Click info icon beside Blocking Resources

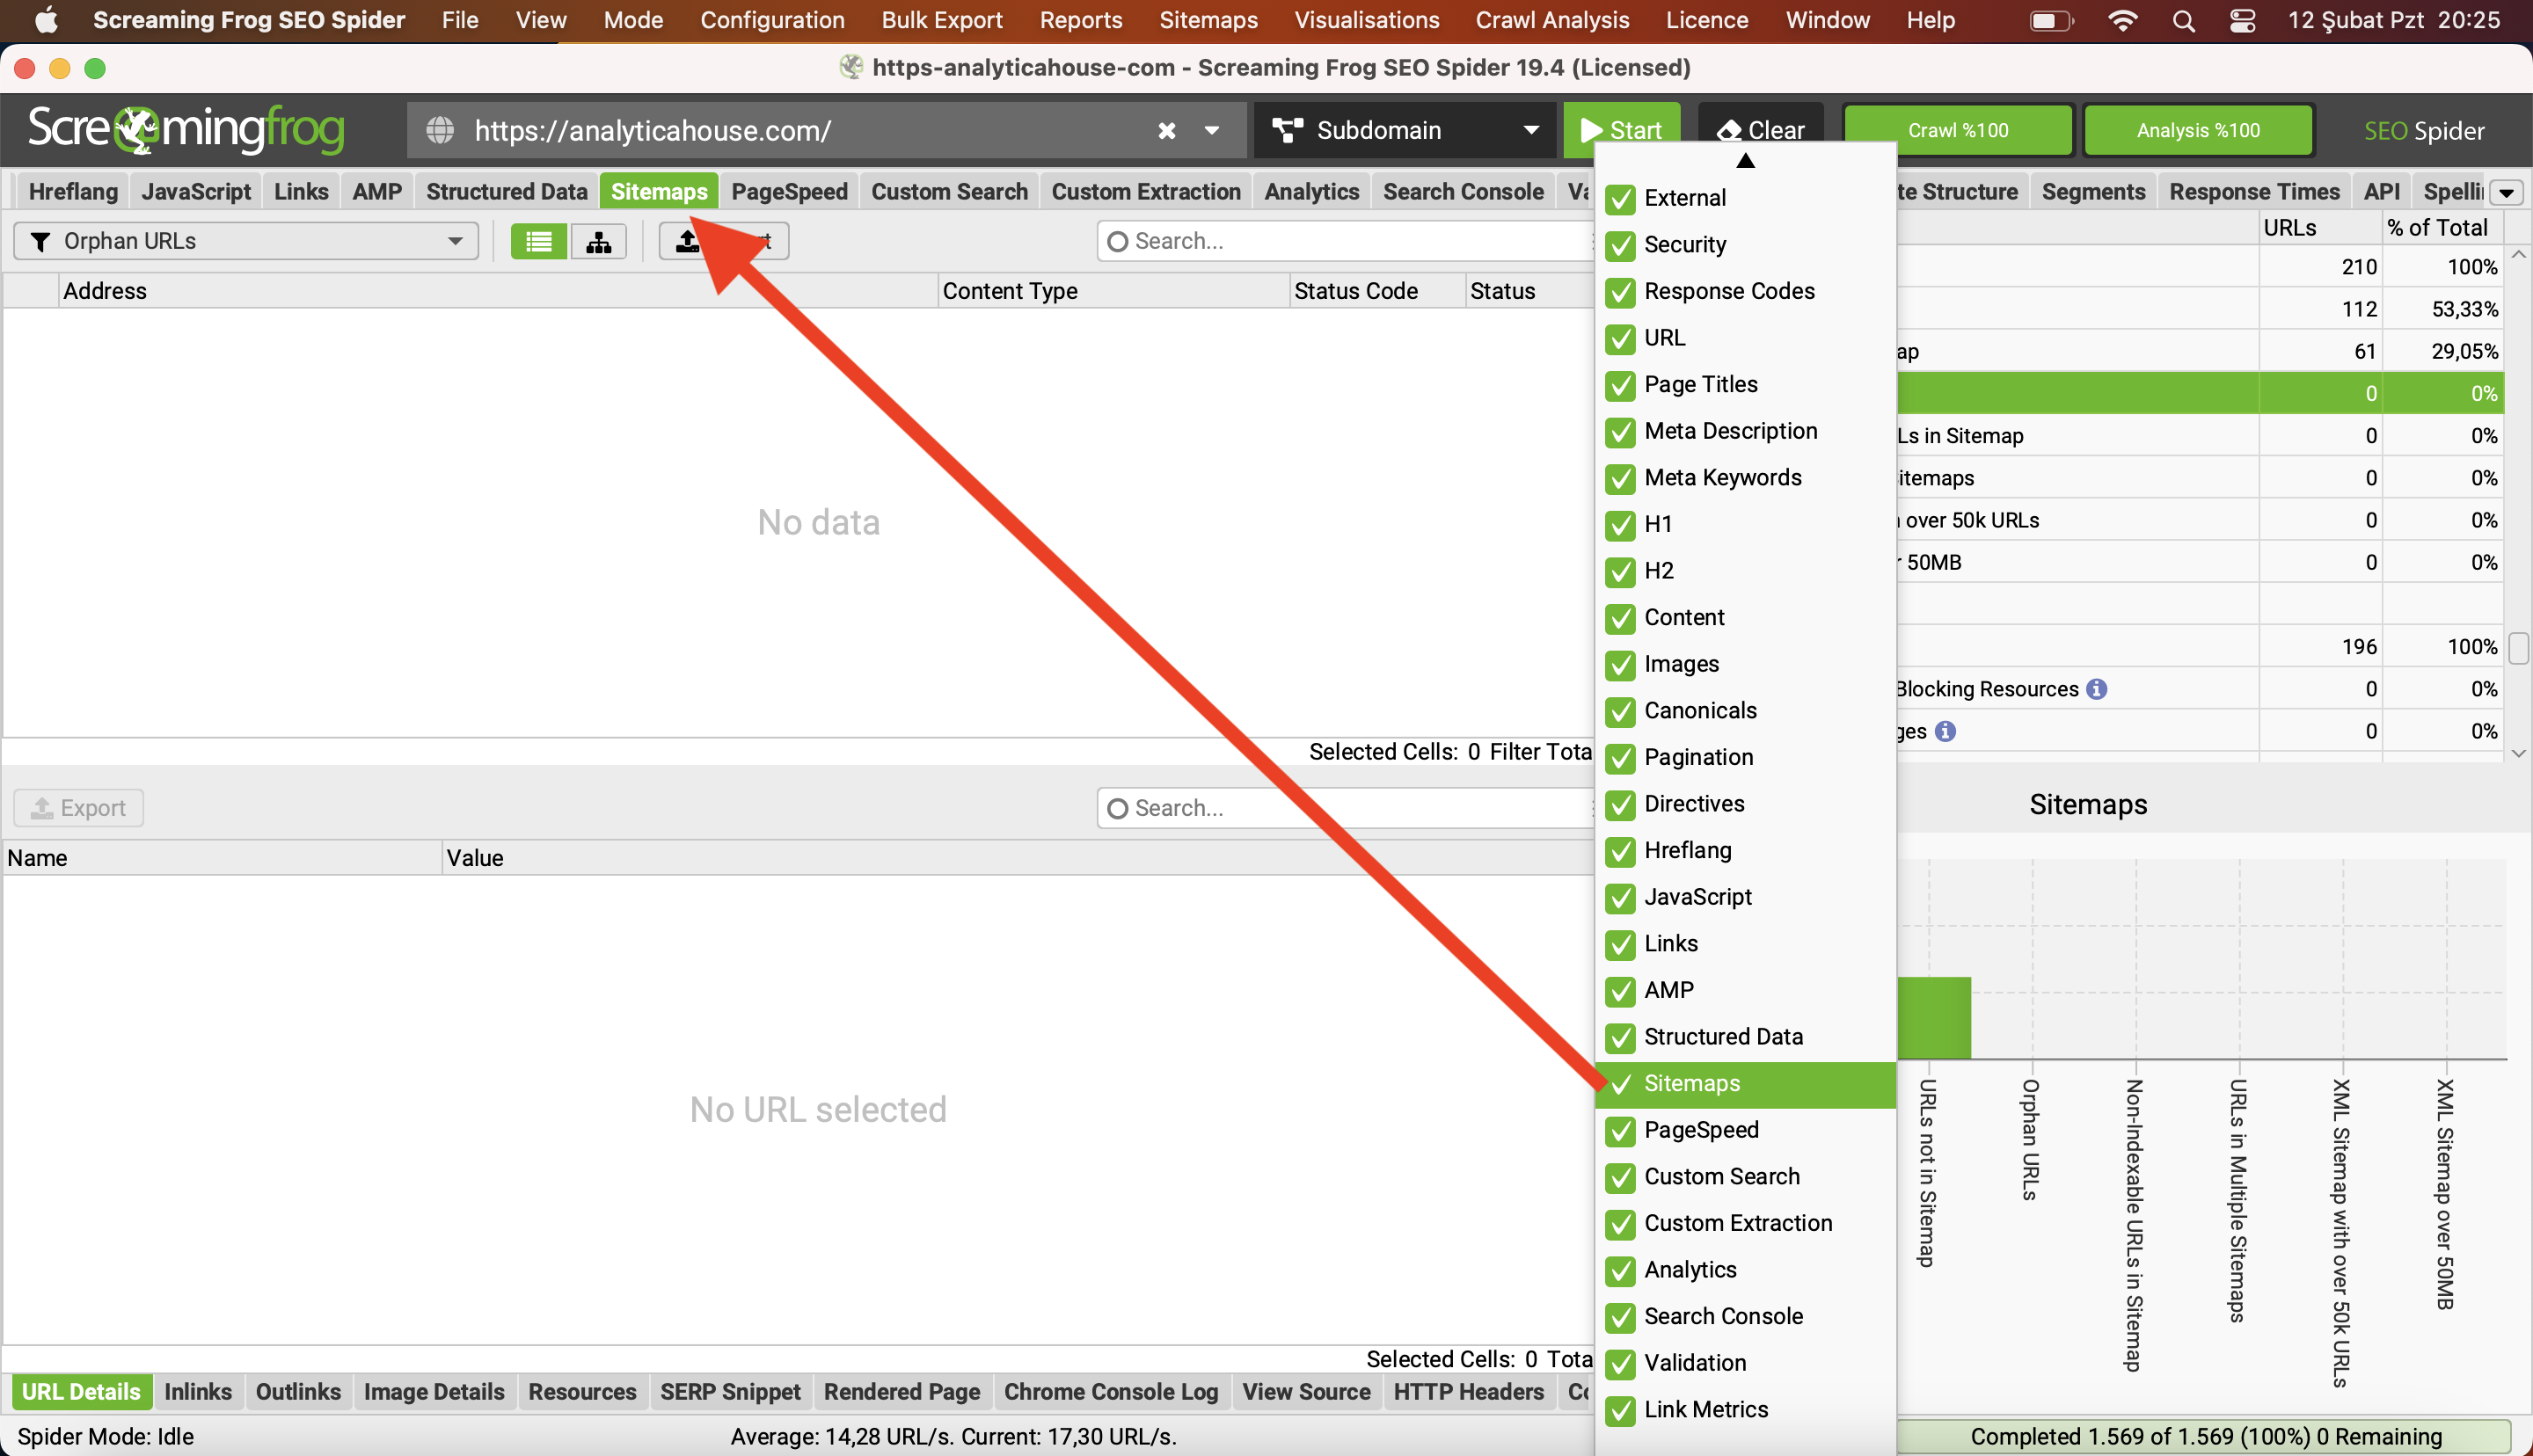2096,689
